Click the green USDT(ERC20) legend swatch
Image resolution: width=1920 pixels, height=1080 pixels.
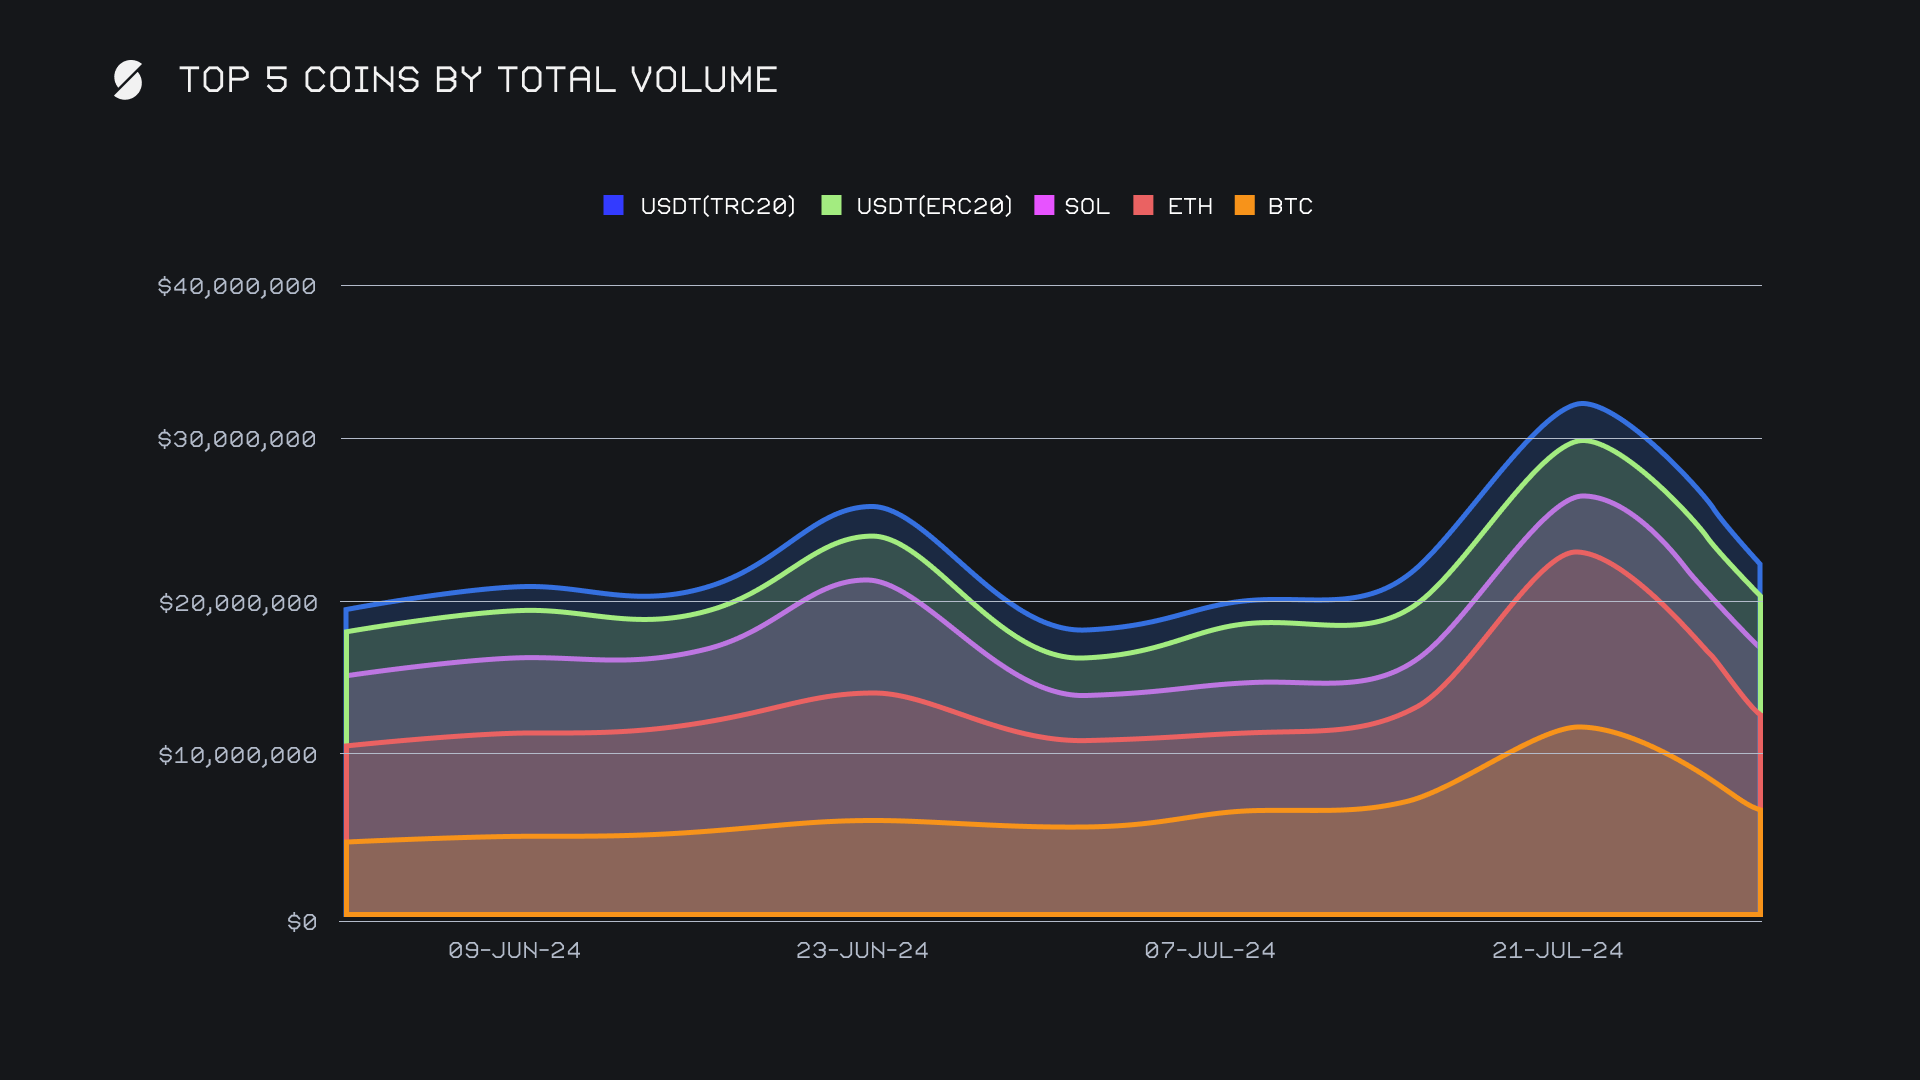click(831, 205)
